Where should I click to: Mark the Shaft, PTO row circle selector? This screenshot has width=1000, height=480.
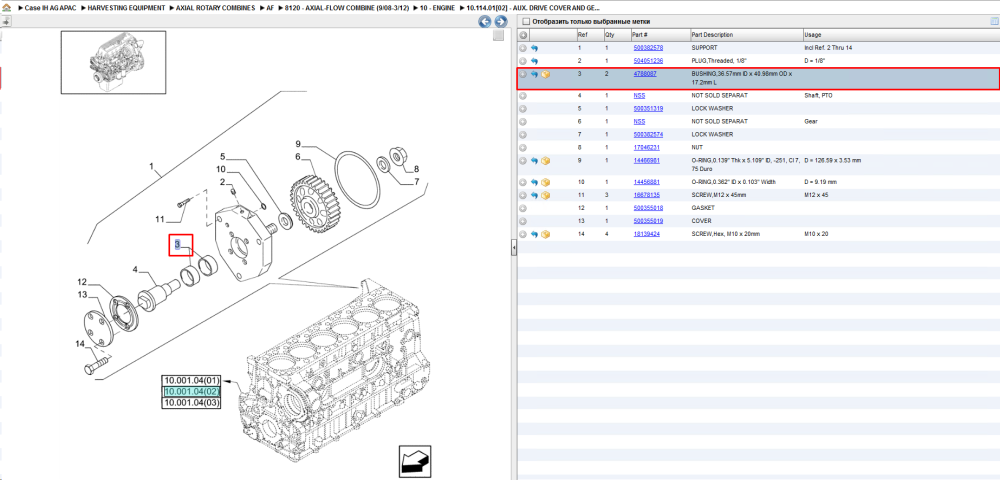(x=523, y=96)
